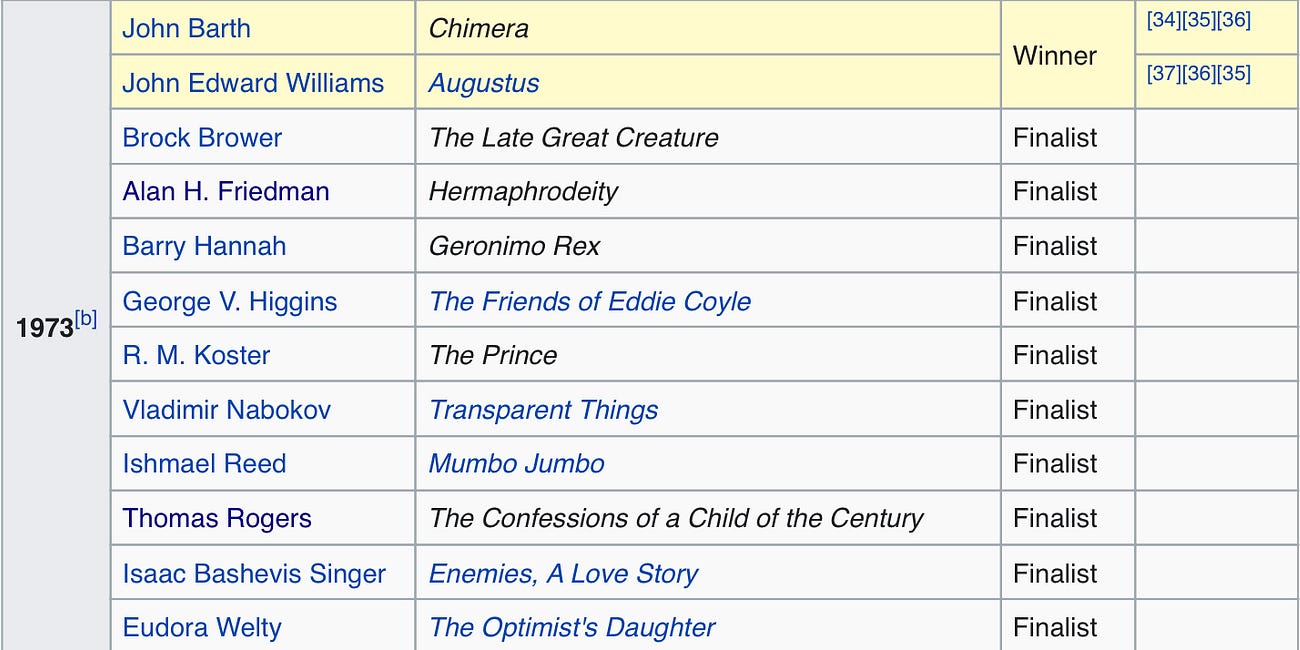
Task: Follow Enemies, A Love Story link
Action: pos(563,574)
